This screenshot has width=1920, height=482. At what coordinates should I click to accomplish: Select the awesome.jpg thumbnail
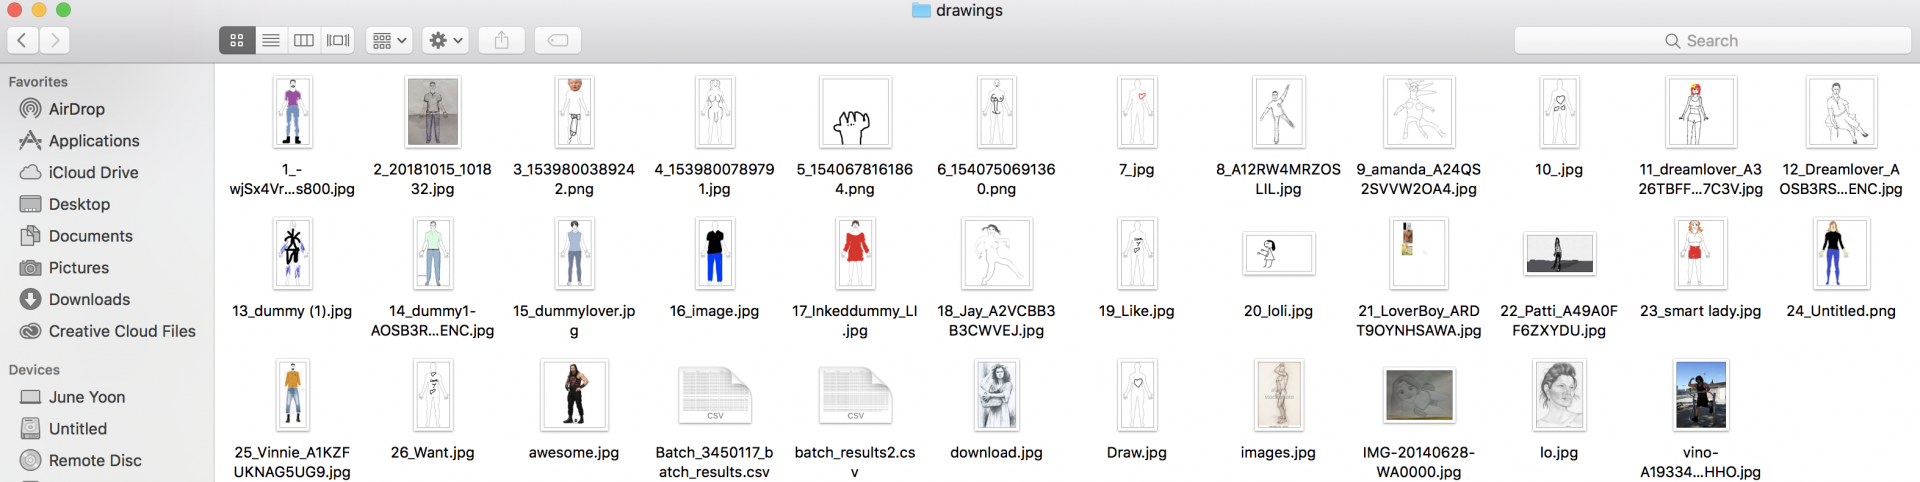click(x=574, y=395)
